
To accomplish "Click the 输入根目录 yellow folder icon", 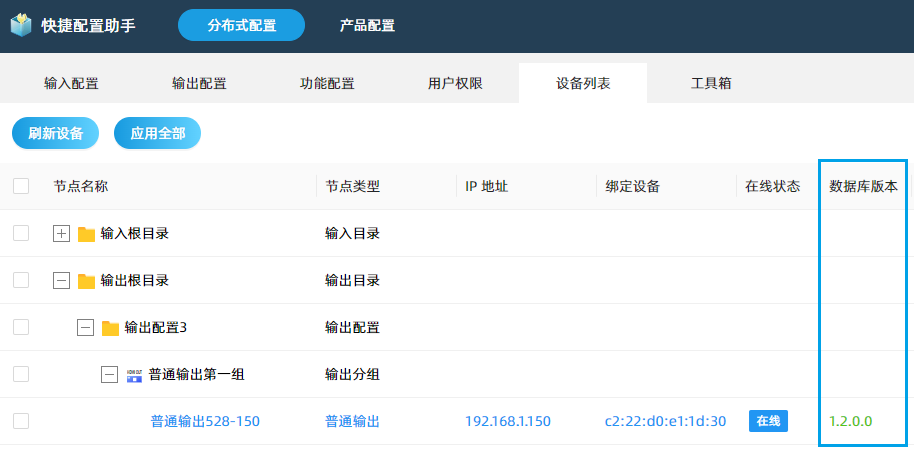I will [86, 234].
